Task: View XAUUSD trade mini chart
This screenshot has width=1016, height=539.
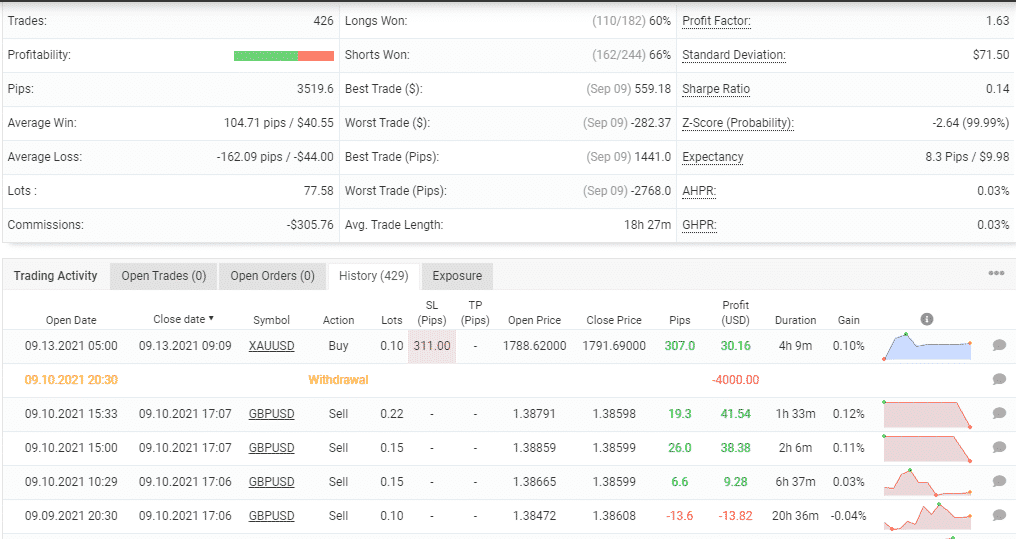Action: (927, 347)
